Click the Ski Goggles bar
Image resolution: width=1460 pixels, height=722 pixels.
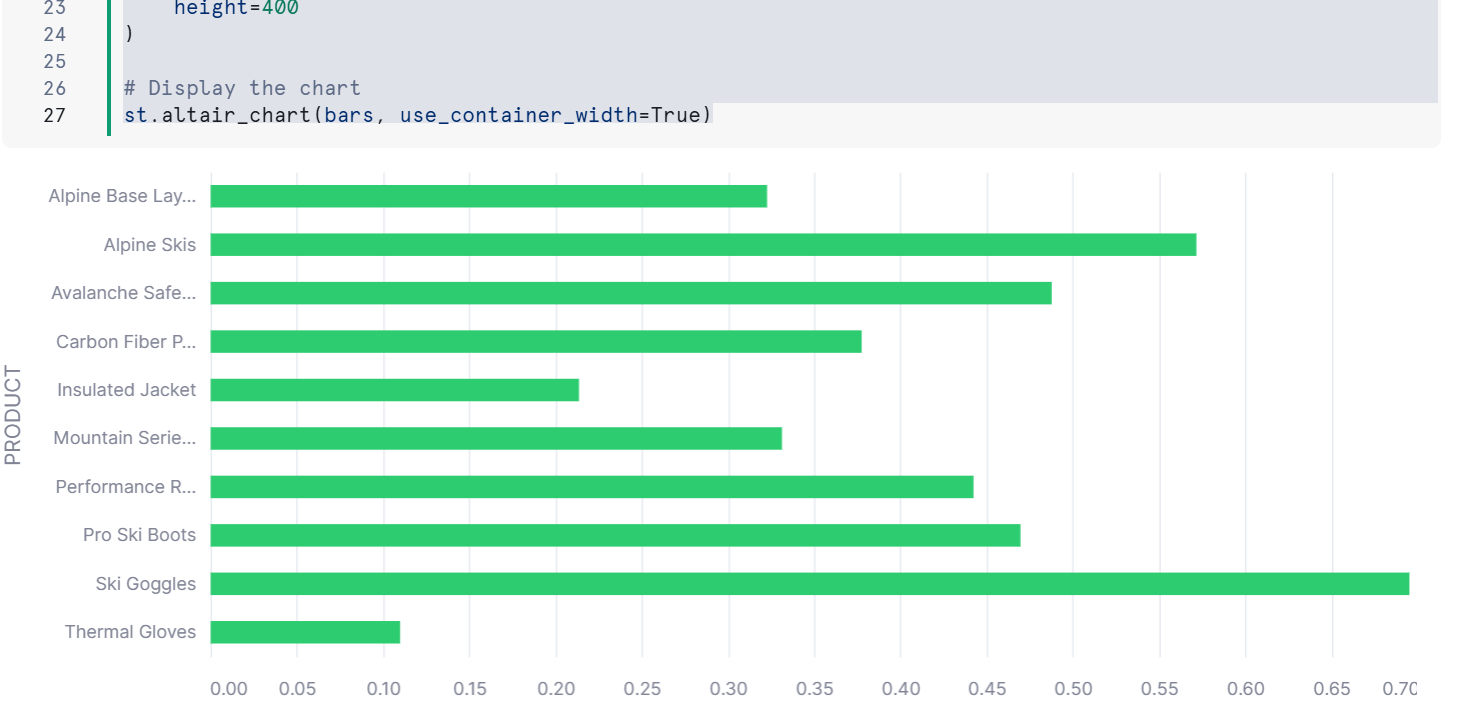tap(809, 584)
